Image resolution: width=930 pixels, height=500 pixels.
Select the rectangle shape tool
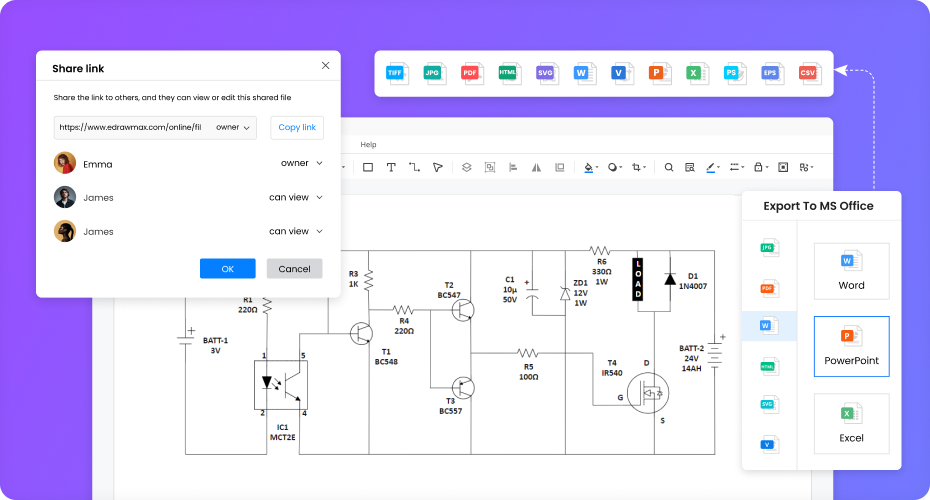coord(368,167)
